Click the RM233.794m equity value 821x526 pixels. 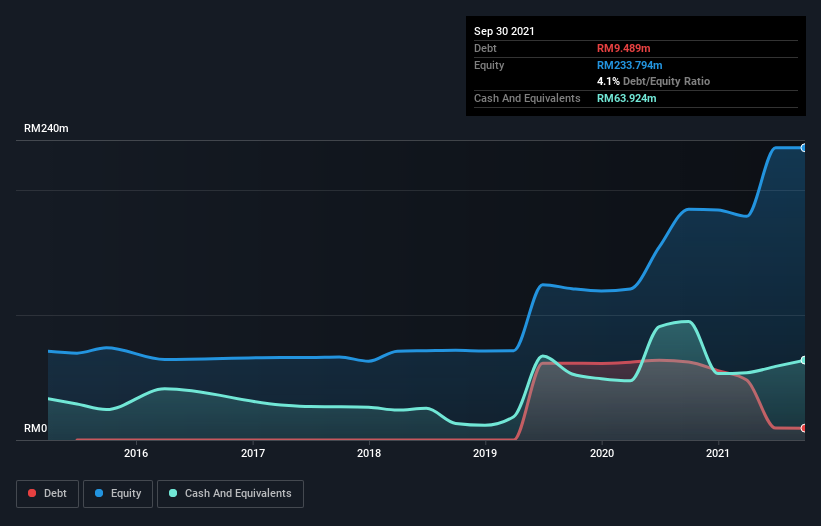[x=629, y=65]
